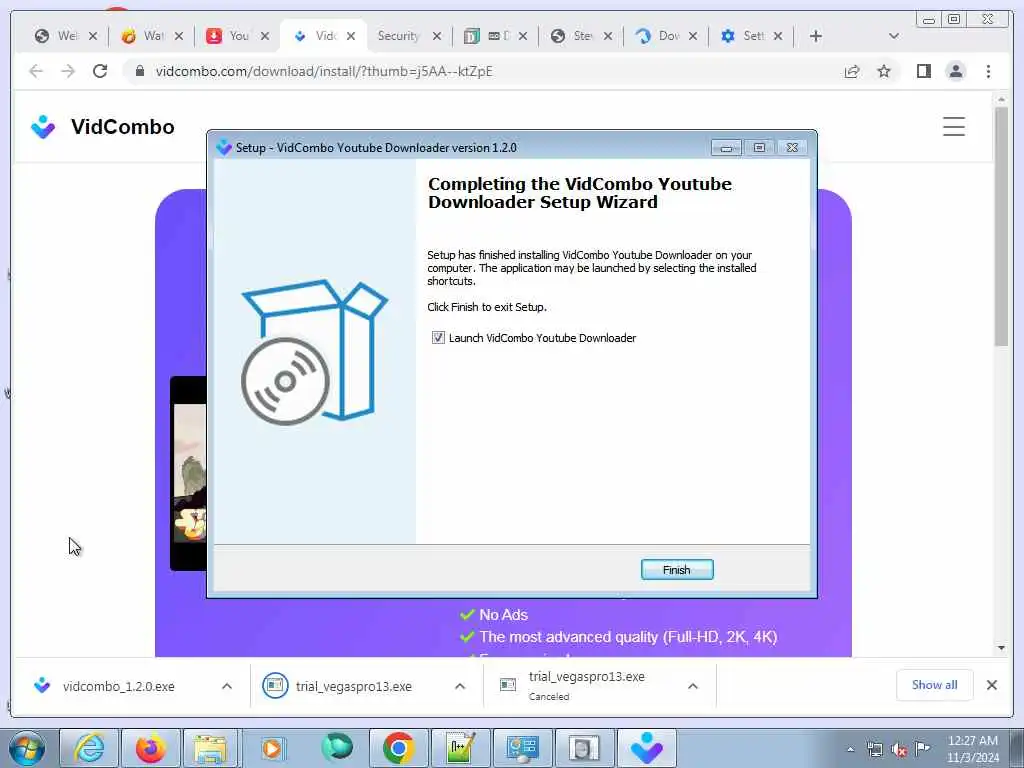Open Chrome from the taskbar

pos(398,748)
